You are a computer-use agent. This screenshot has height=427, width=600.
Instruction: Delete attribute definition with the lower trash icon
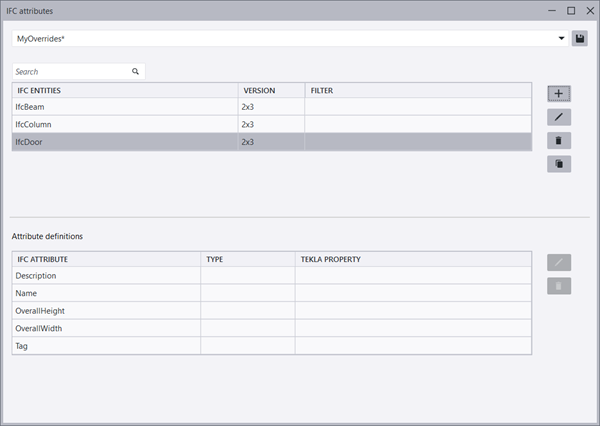point(559,286)
